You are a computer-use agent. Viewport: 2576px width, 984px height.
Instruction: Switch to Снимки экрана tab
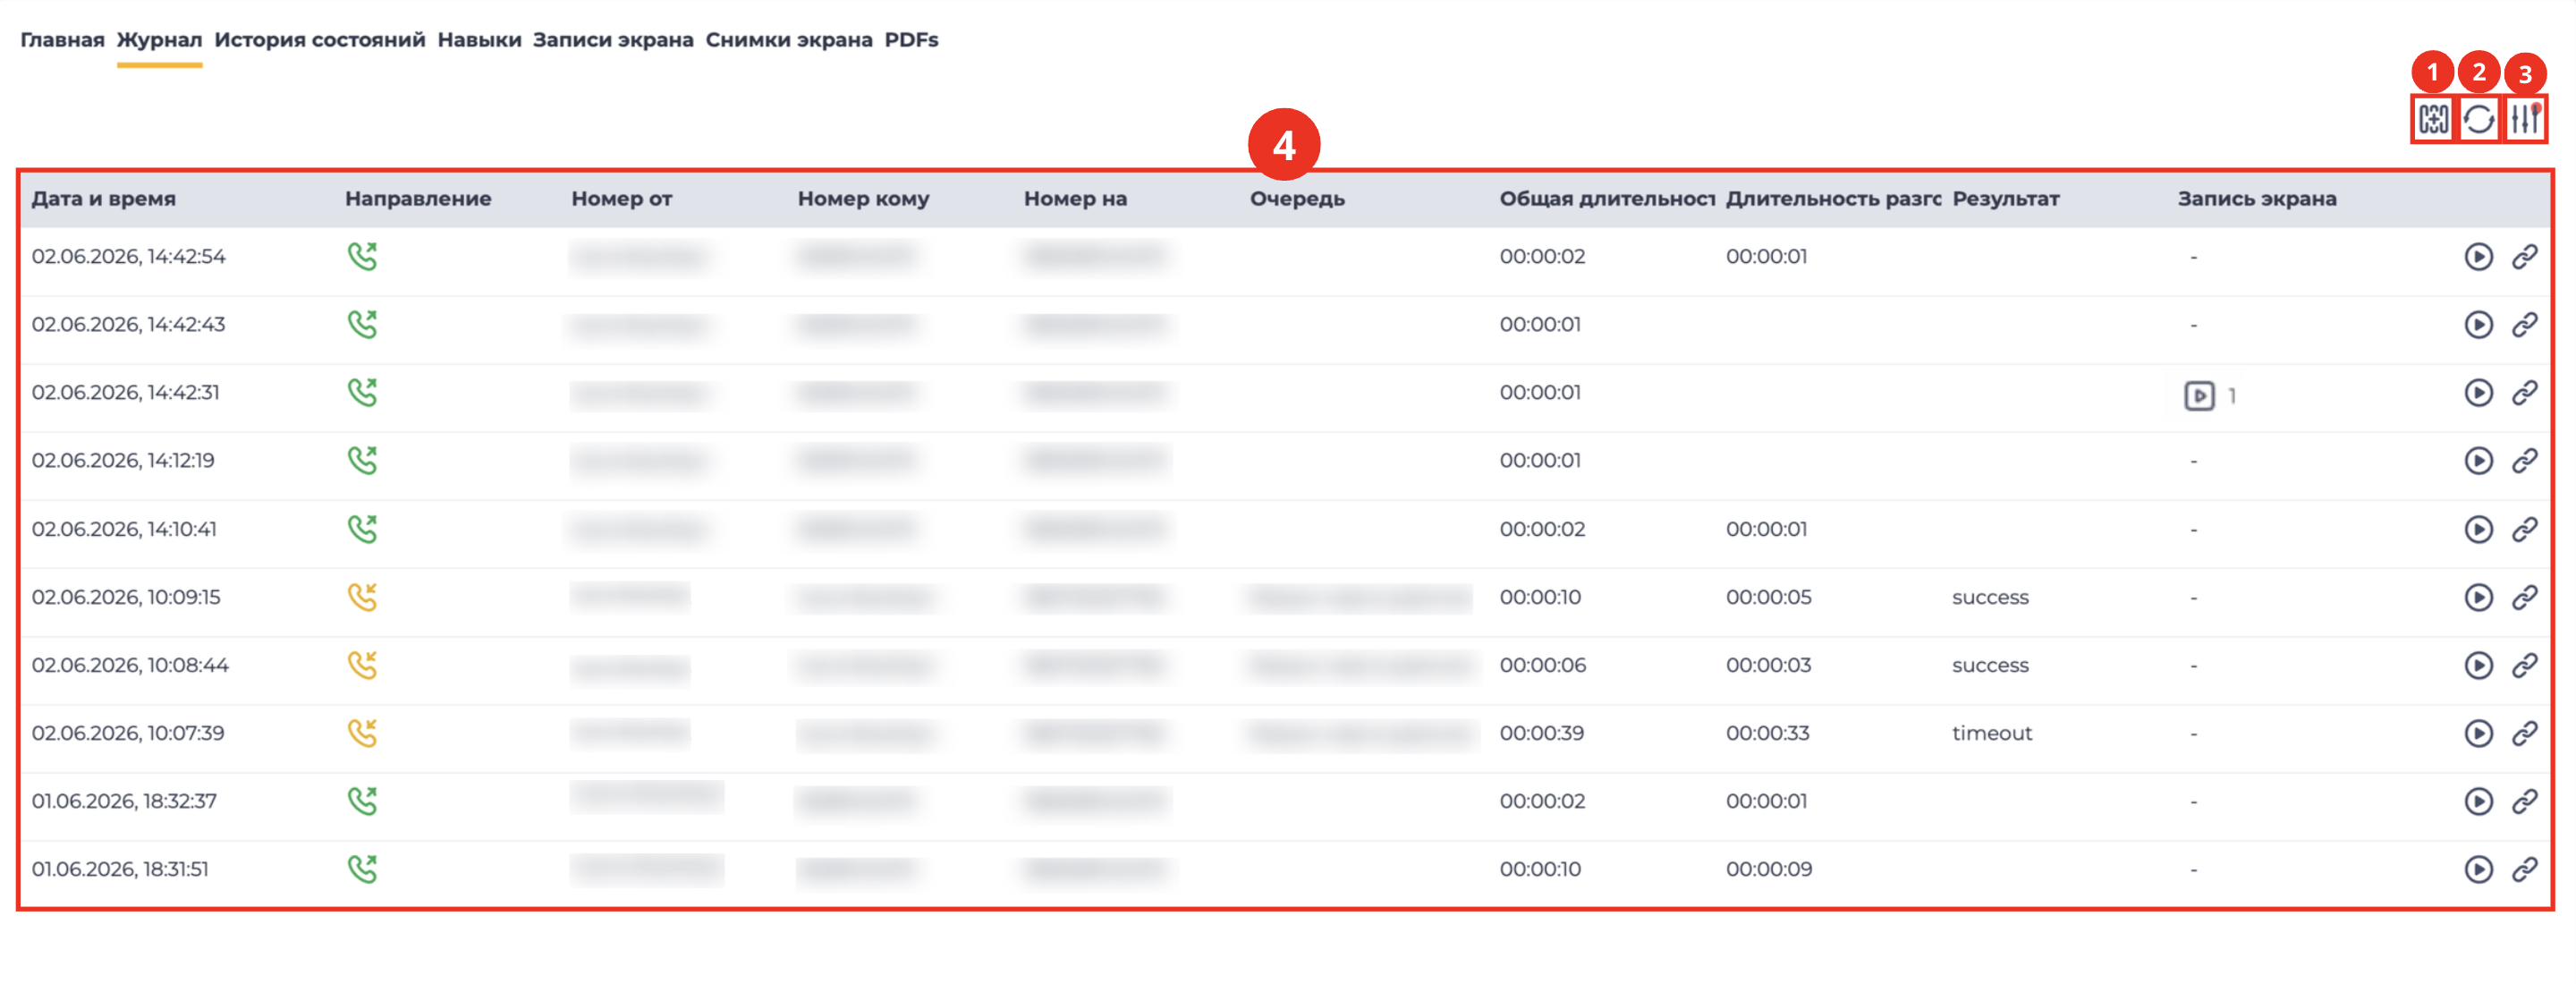[789, 40]
